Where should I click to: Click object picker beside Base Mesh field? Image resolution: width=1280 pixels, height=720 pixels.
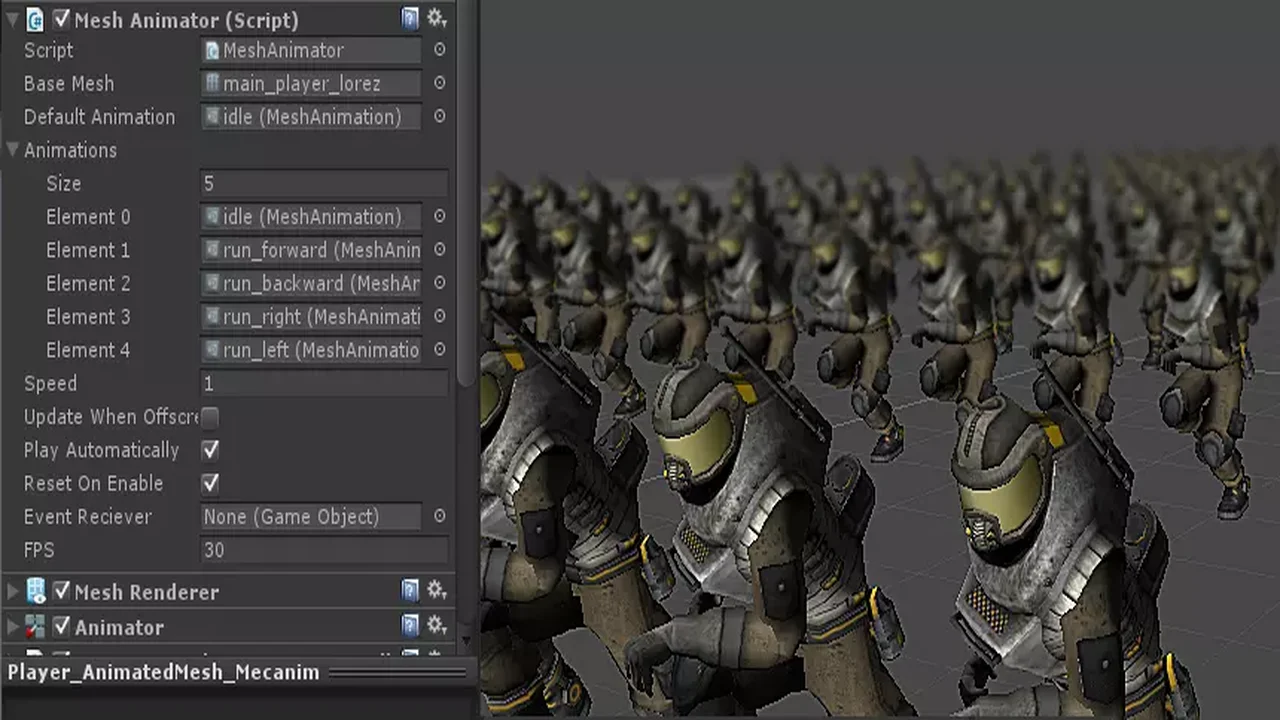pyautogui.click(x=439, y=83)
